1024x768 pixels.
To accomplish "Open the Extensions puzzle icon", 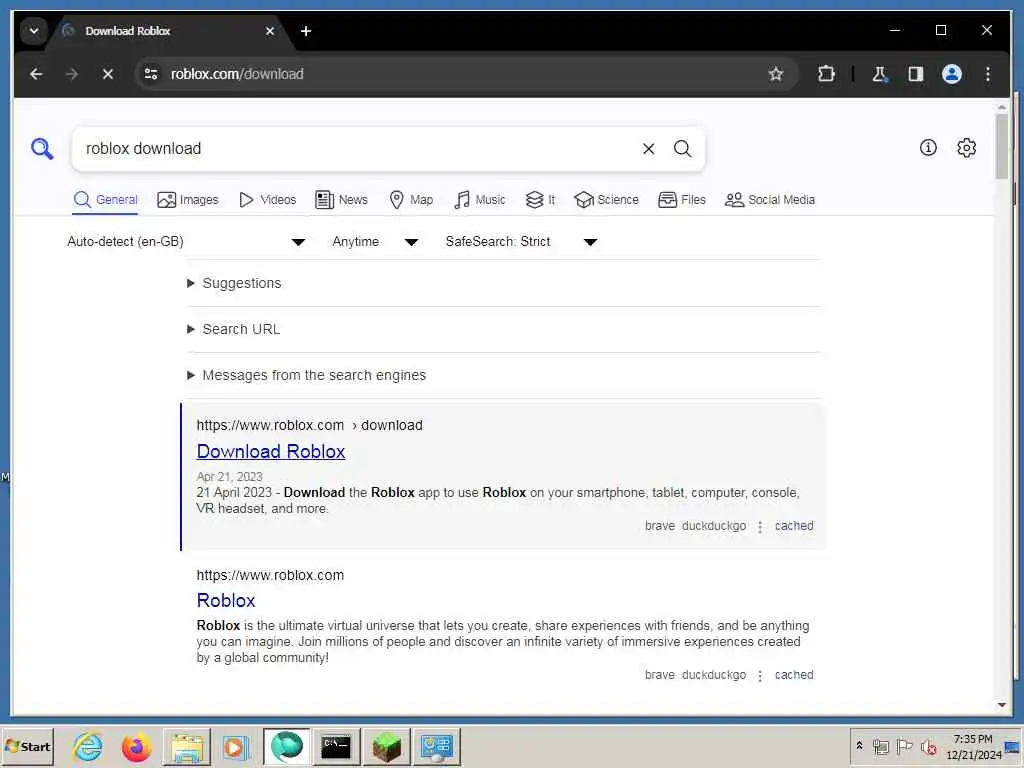I will click(826, 74).
